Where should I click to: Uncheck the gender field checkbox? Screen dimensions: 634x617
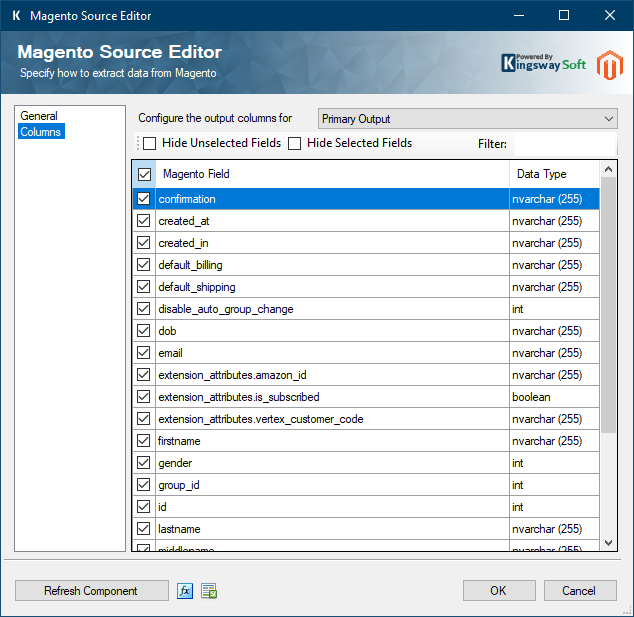(144, 463)
